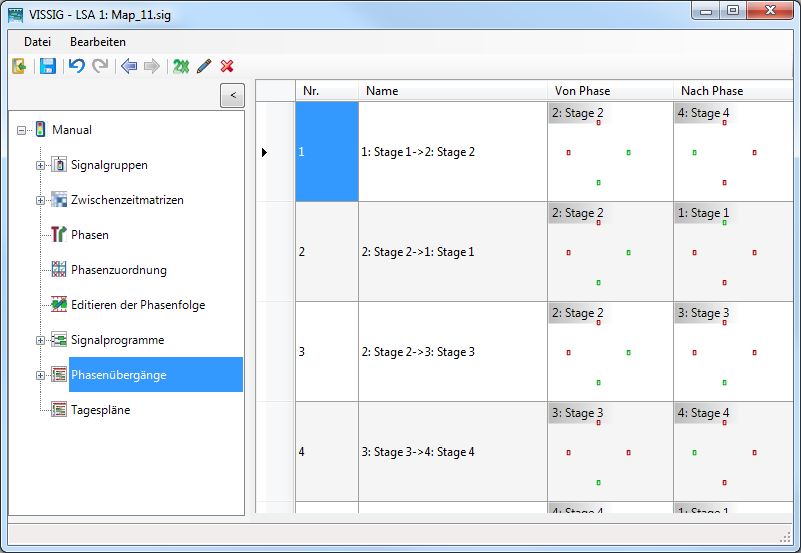Click the pencil edit icon
Screen dimensions: 801x553
point(204,66)
